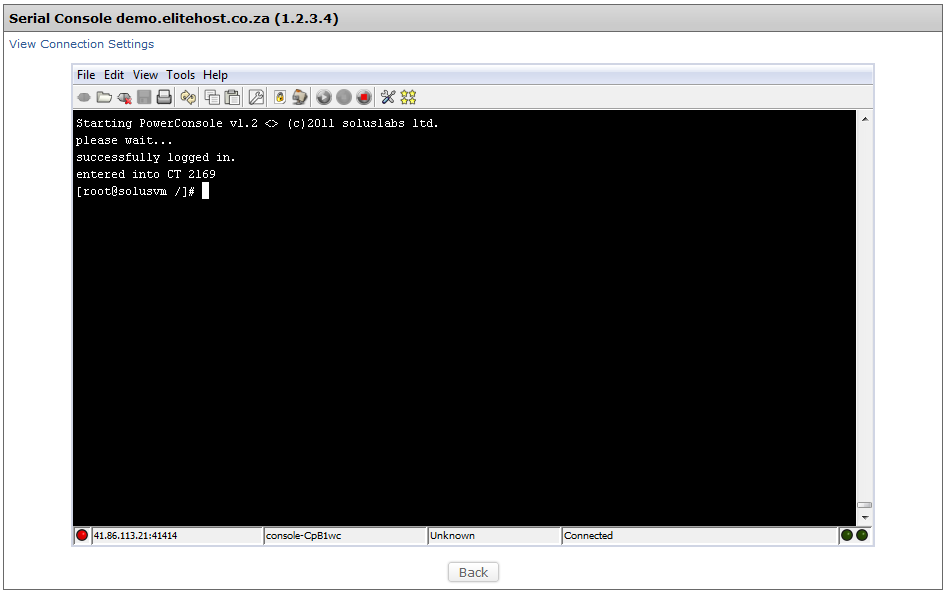Click the grey round pause icon

click(344, 97)
